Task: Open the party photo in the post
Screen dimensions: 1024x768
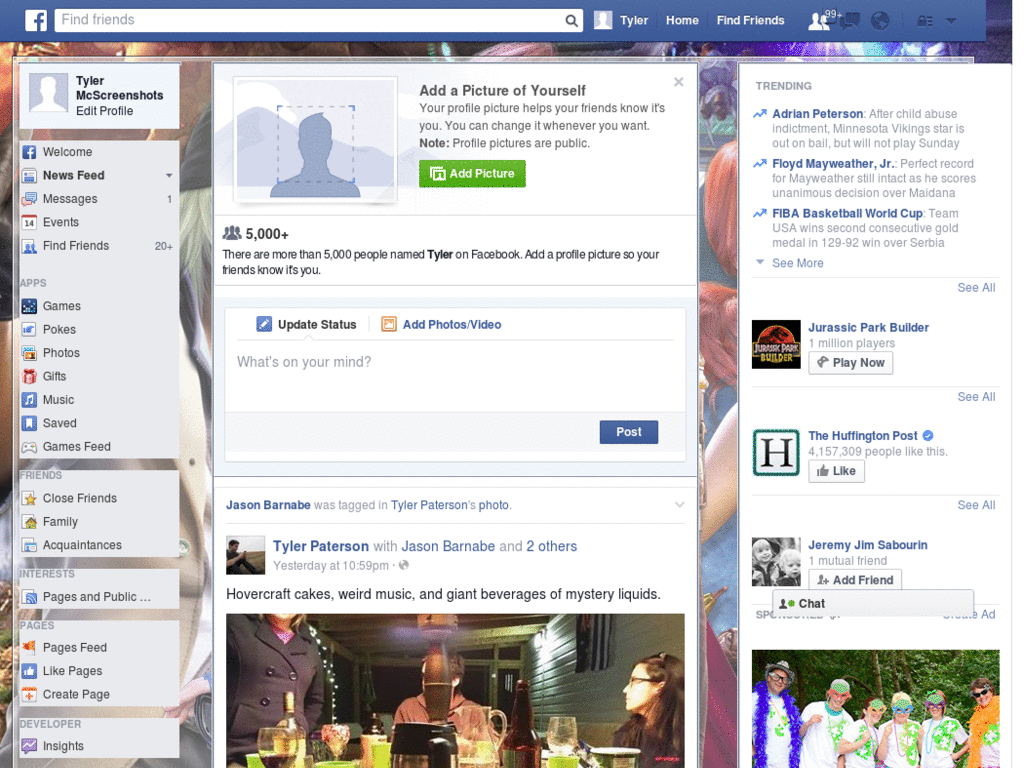Action: [455, 691]
